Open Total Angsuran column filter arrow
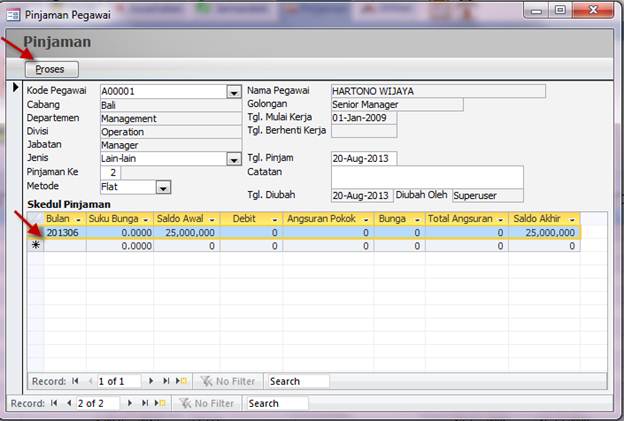Image resolution: width=624 pixels, height=421 pixels. tap(500, 220)
